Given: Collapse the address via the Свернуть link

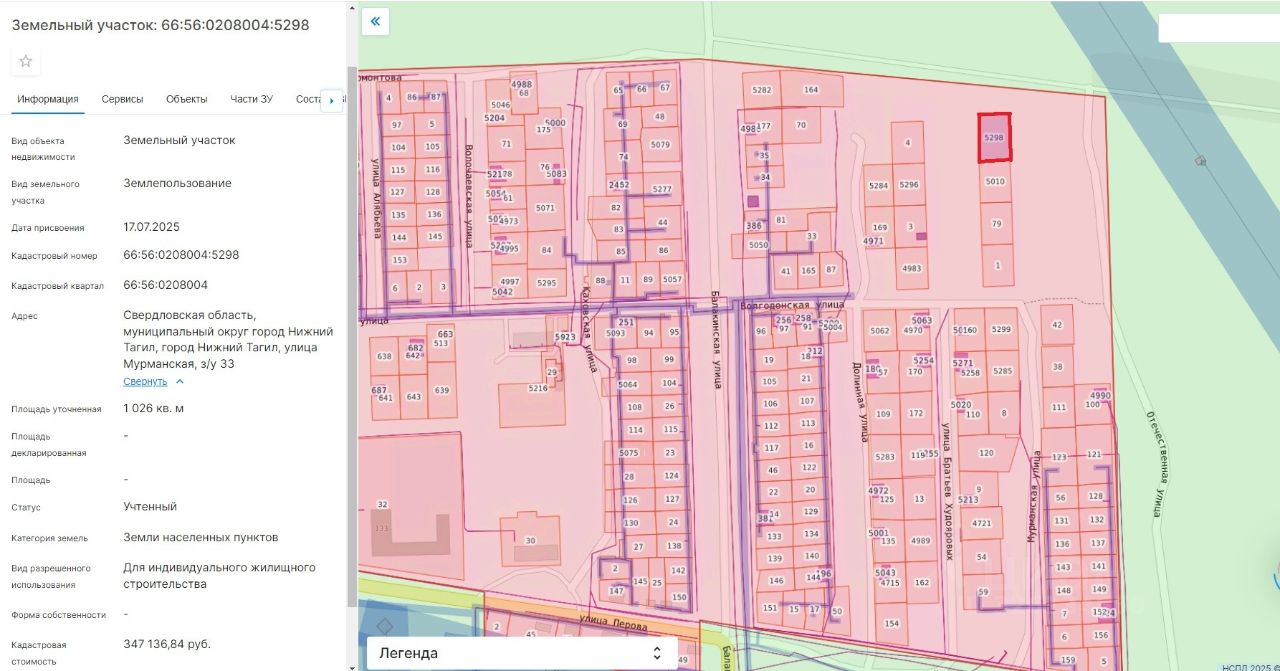Looking at the screenshot, I should [x=146, y=381].
